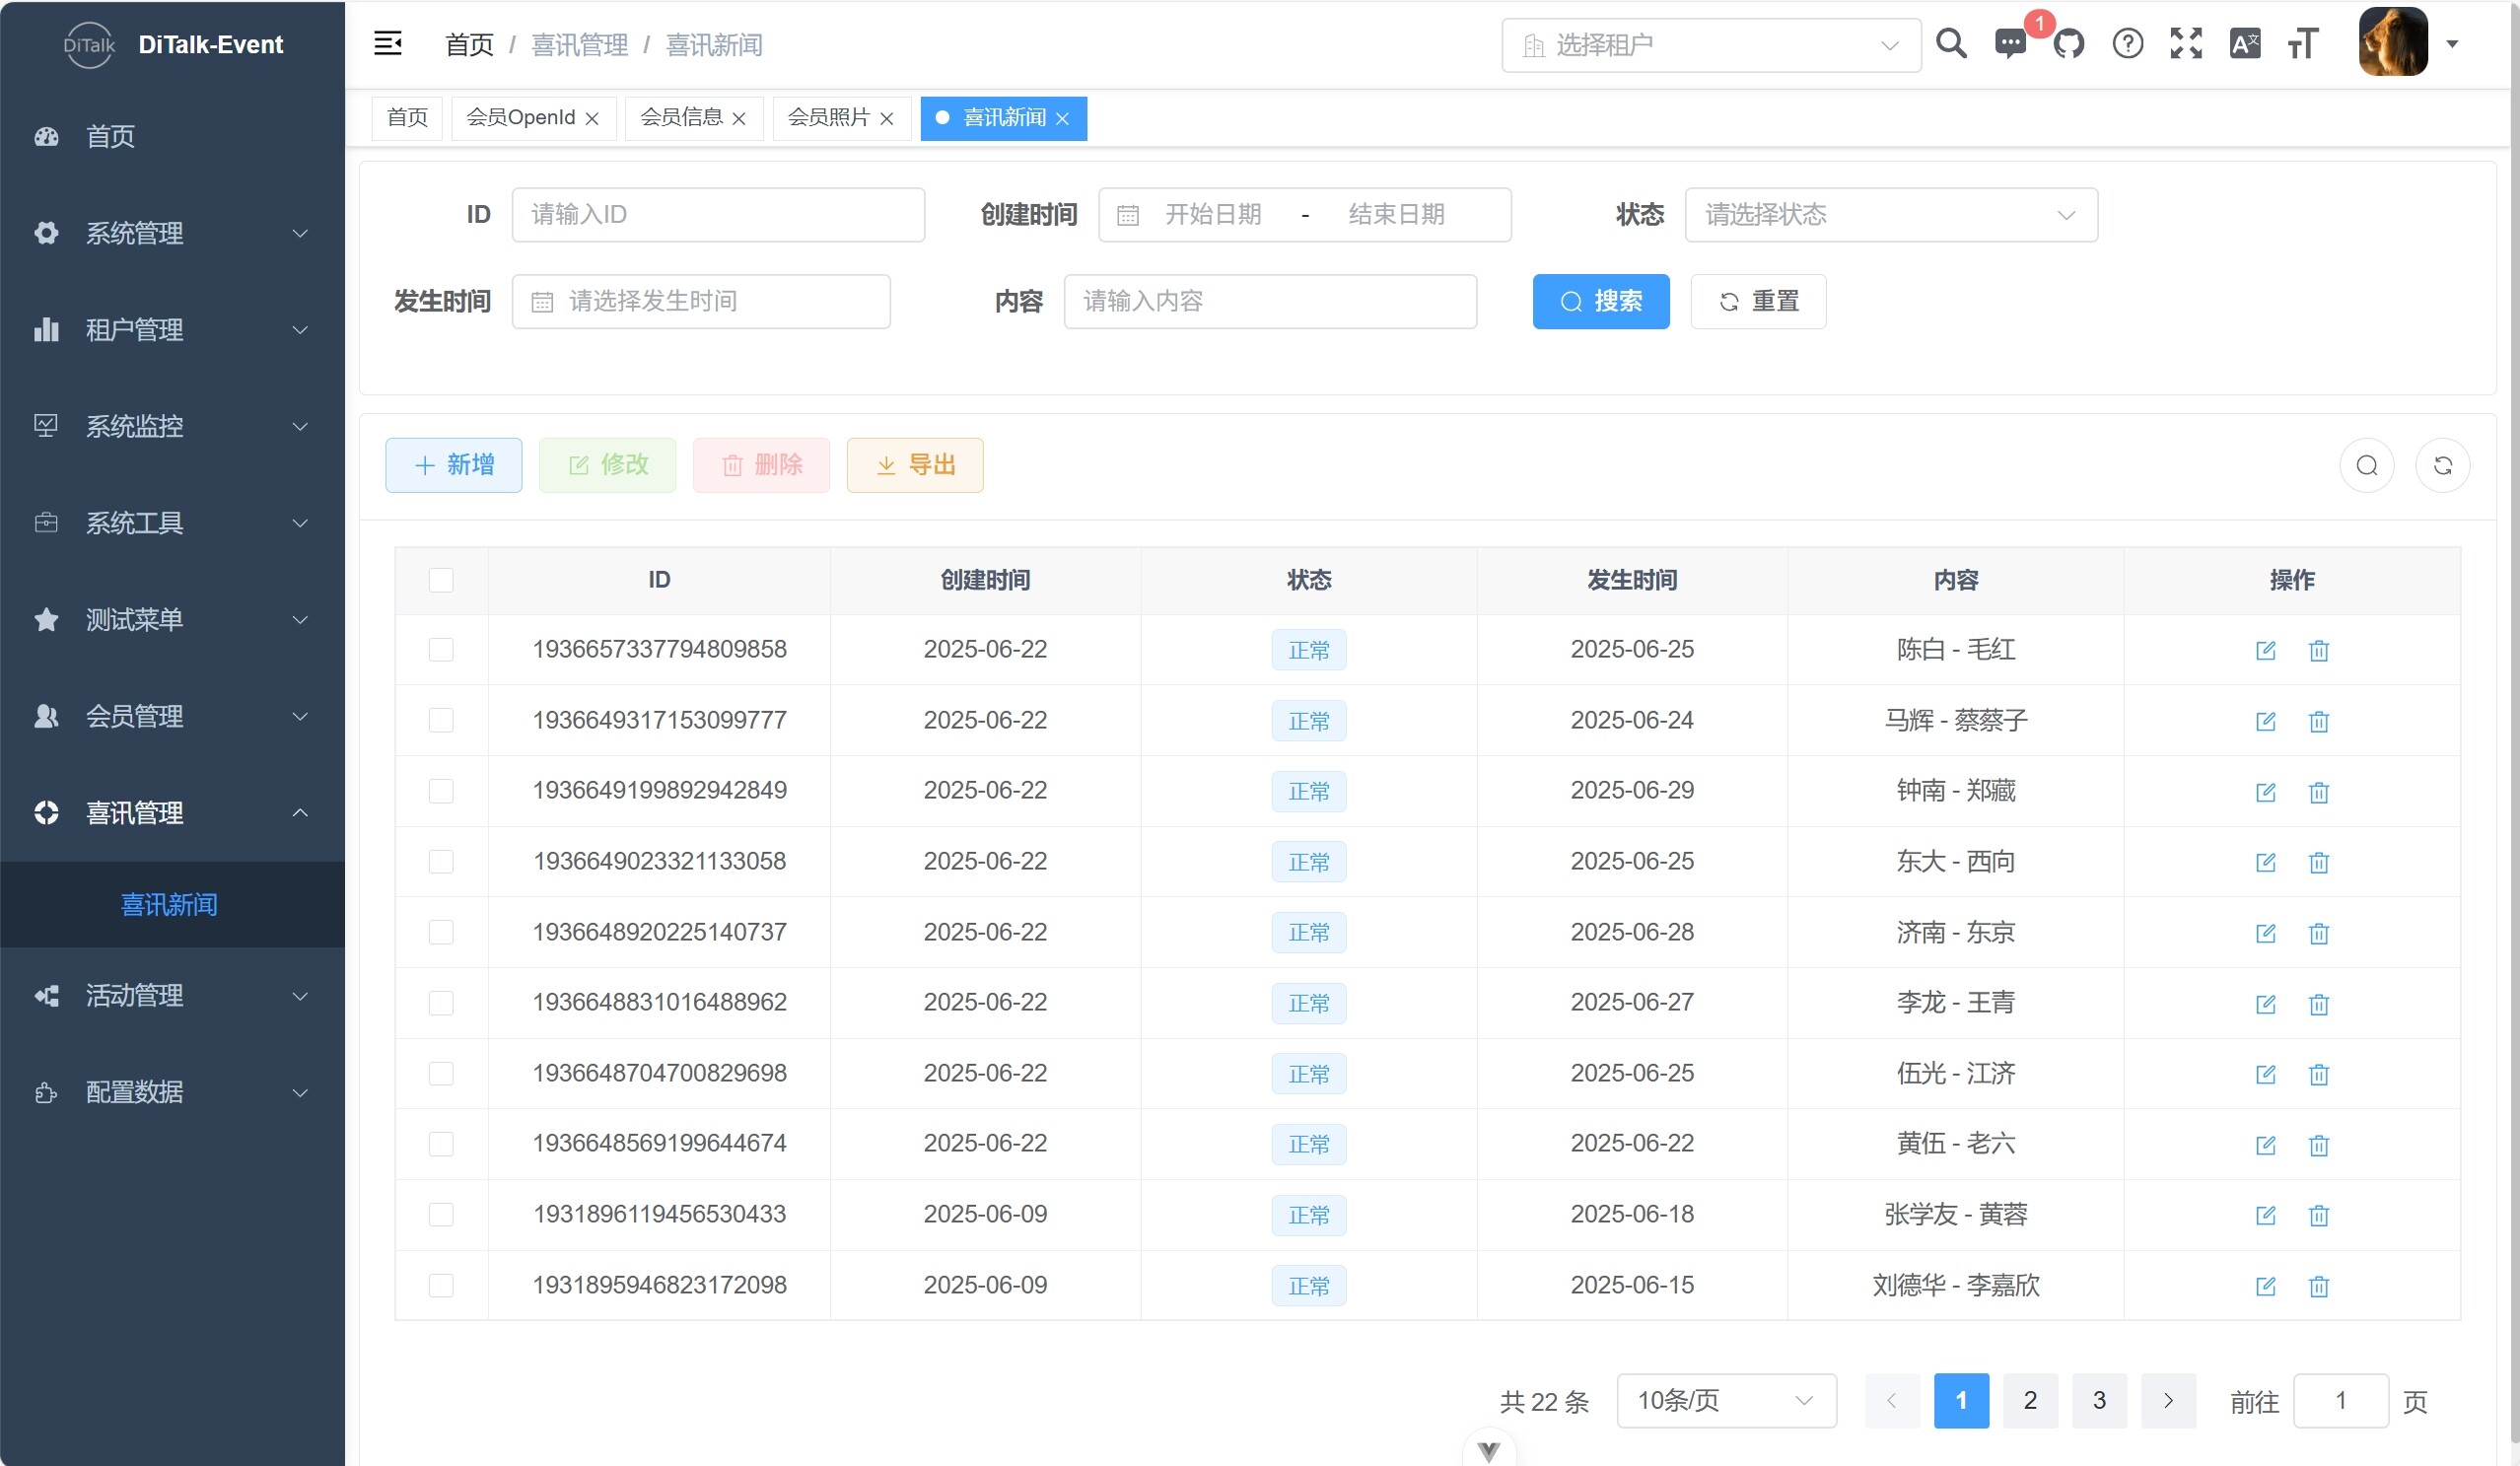This screenshot has width=2520, height=1466.
Task: Check the row for 马辉 - 蔡蔡子
Action: coord(441,721)
